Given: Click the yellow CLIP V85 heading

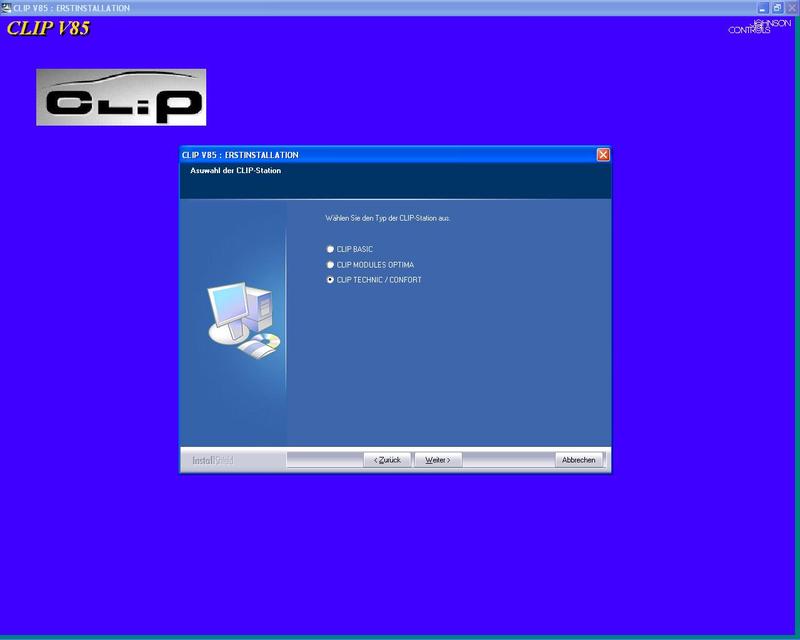Looking at the screenshot, I should (x=48, y=28).
